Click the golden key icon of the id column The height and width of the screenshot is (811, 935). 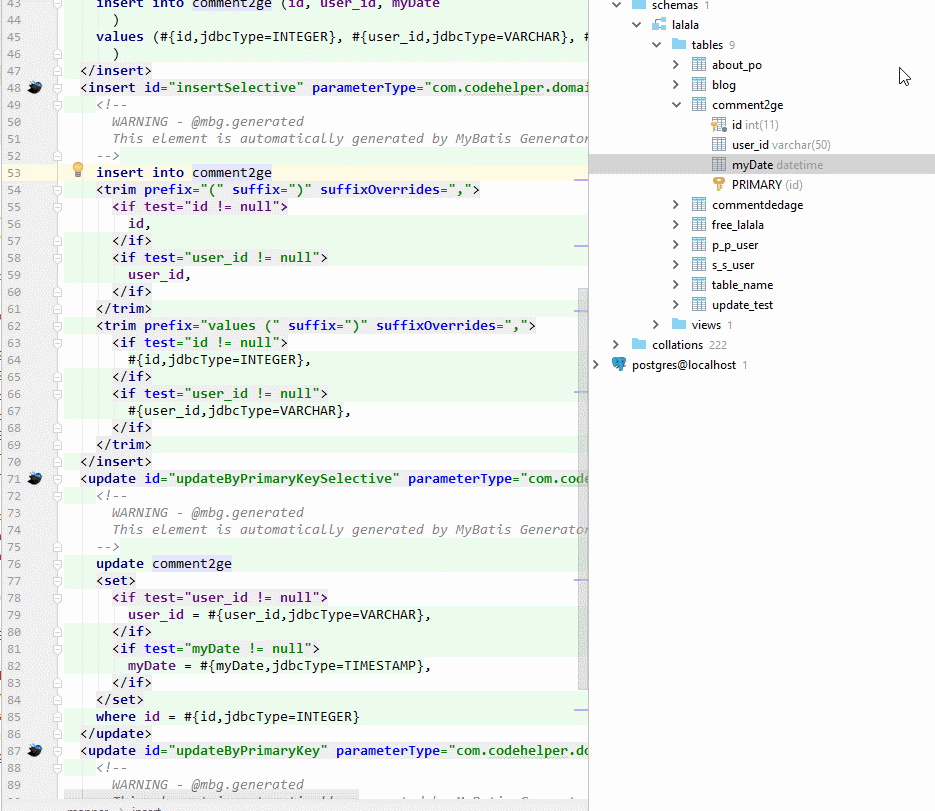click(718, 124)
